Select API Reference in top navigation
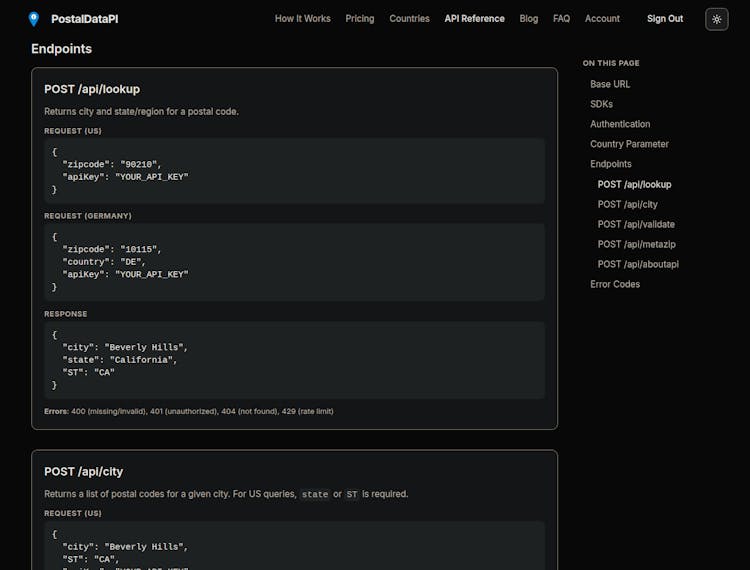Screen dimensions: 750x570 tap(474, 19)
